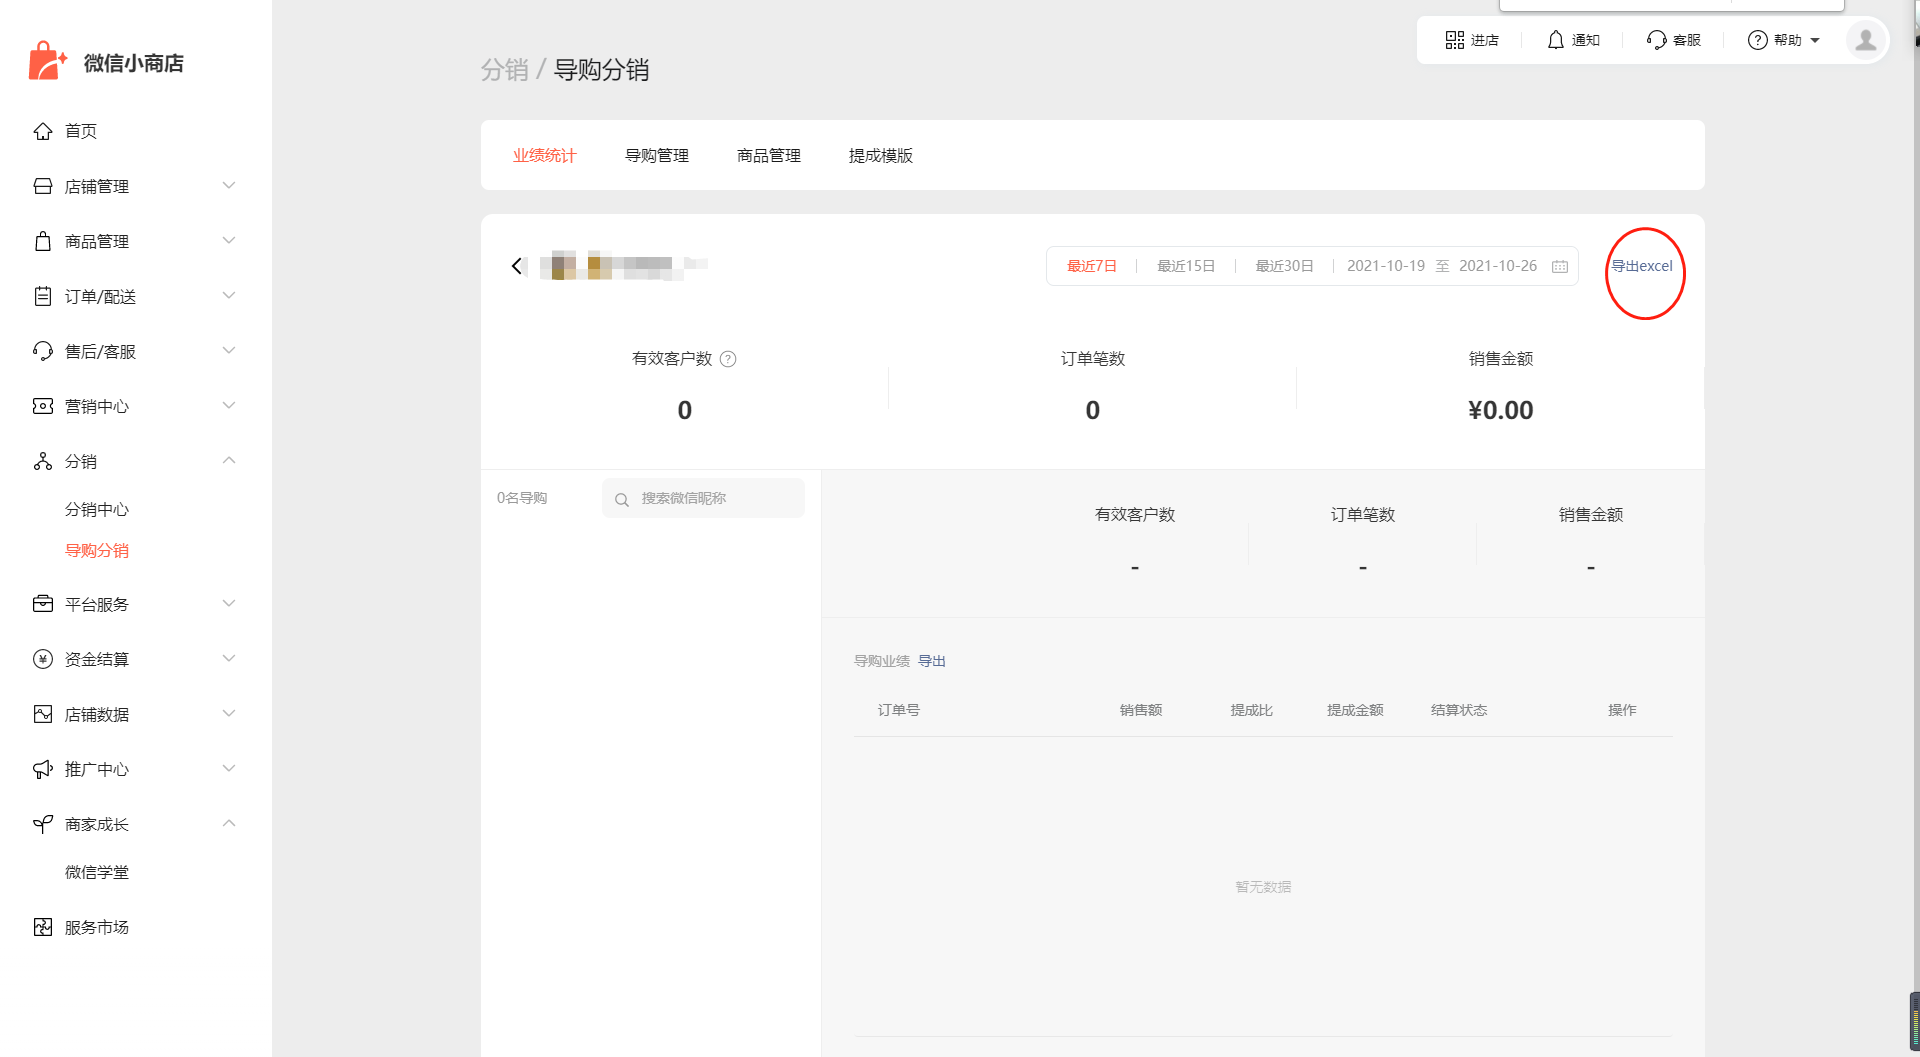Click the 订单号 column header
This screenshot has width=1920, height=1057.
point(899,710)
